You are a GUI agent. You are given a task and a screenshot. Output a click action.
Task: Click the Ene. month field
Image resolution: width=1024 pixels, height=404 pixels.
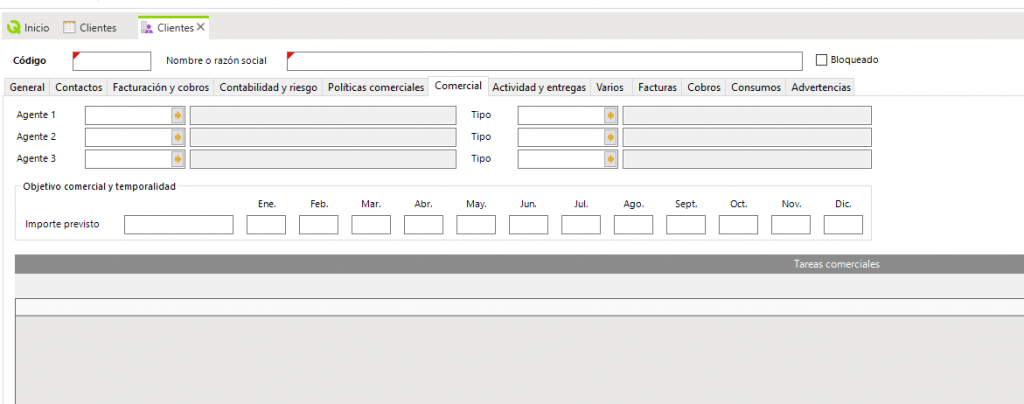tap(266, 225)
